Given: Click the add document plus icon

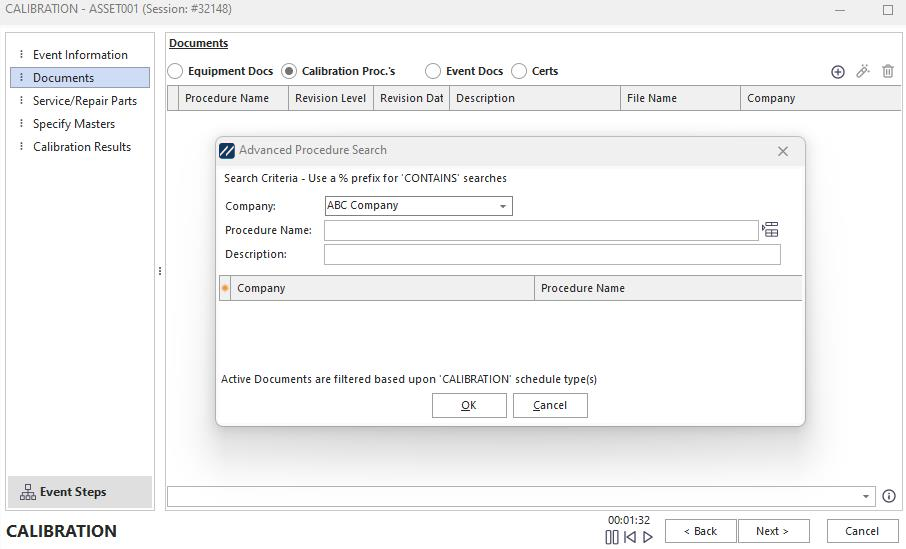Looking at the screenshot, I should 838,72.
